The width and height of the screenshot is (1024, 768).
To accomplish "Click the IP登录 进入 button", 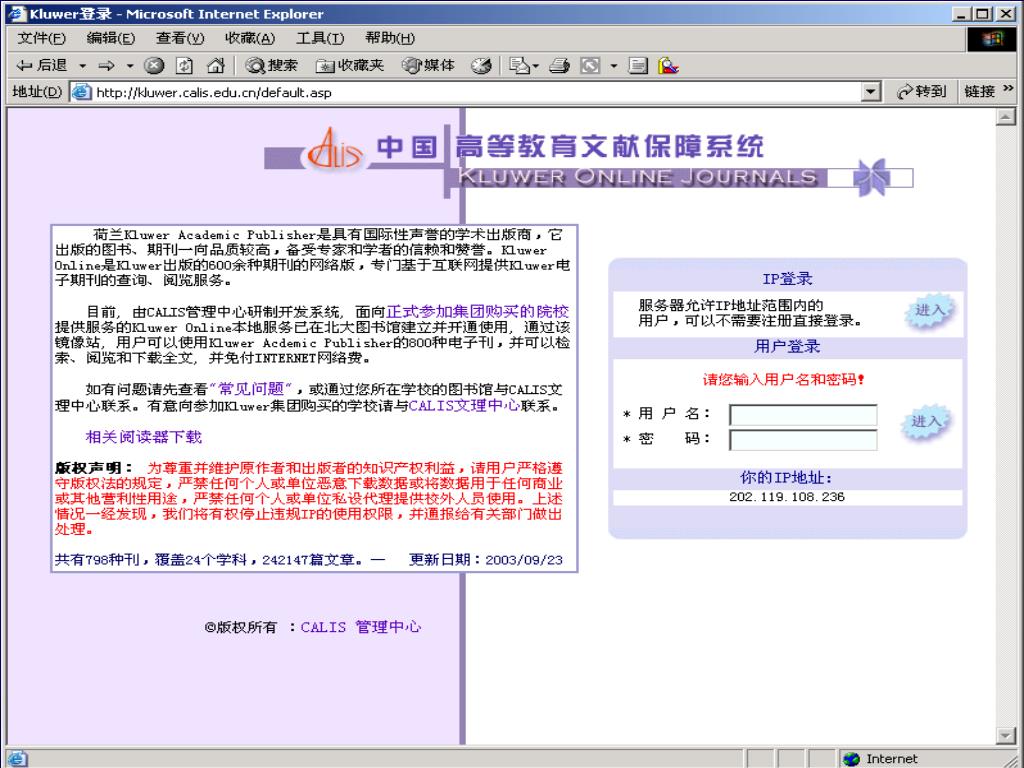I will pyautogui.click(x=929, y=310).
